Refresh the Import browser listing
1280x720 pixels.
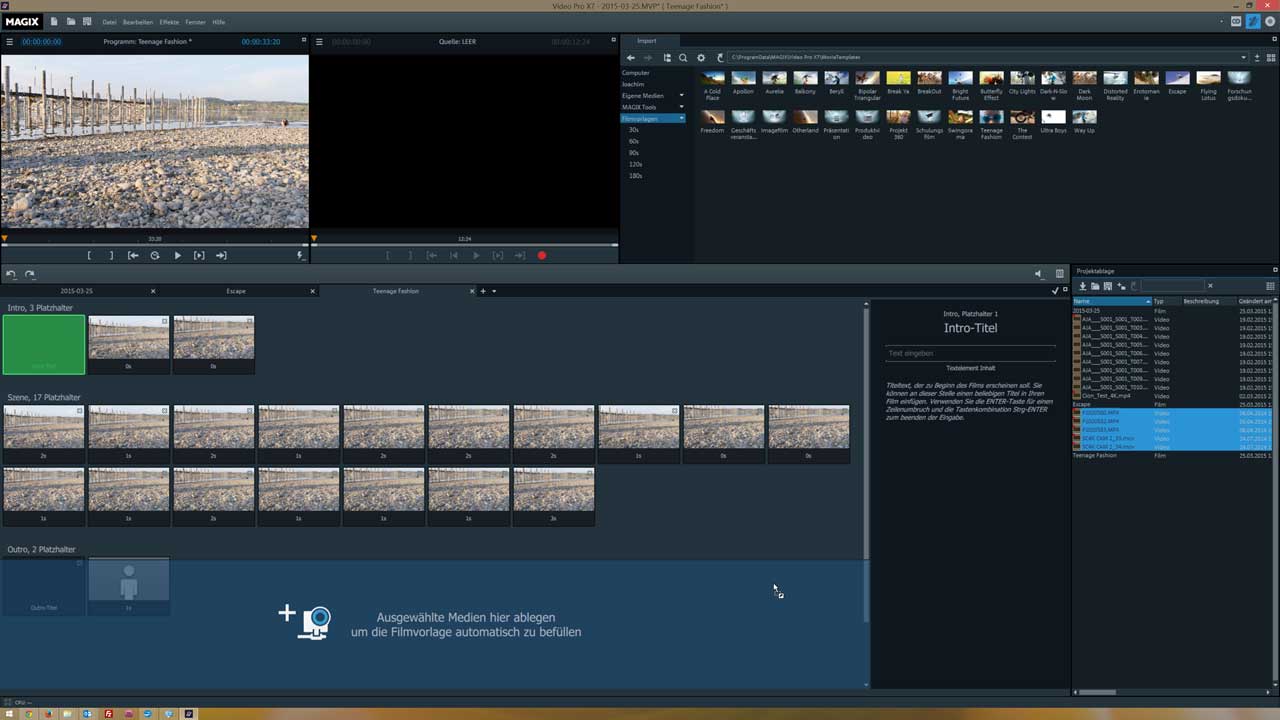720,58
